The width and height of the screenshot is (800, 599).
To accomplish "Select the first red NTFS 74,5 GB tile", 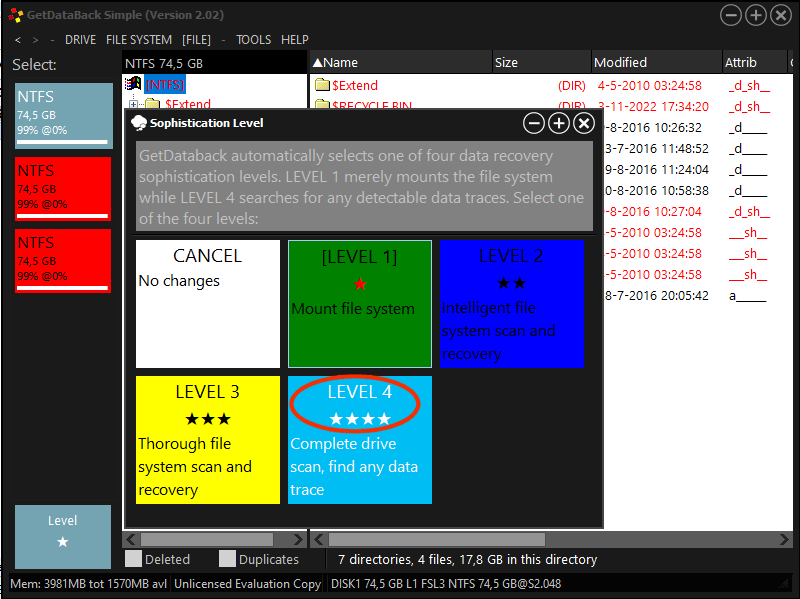I will click(63, 189).
